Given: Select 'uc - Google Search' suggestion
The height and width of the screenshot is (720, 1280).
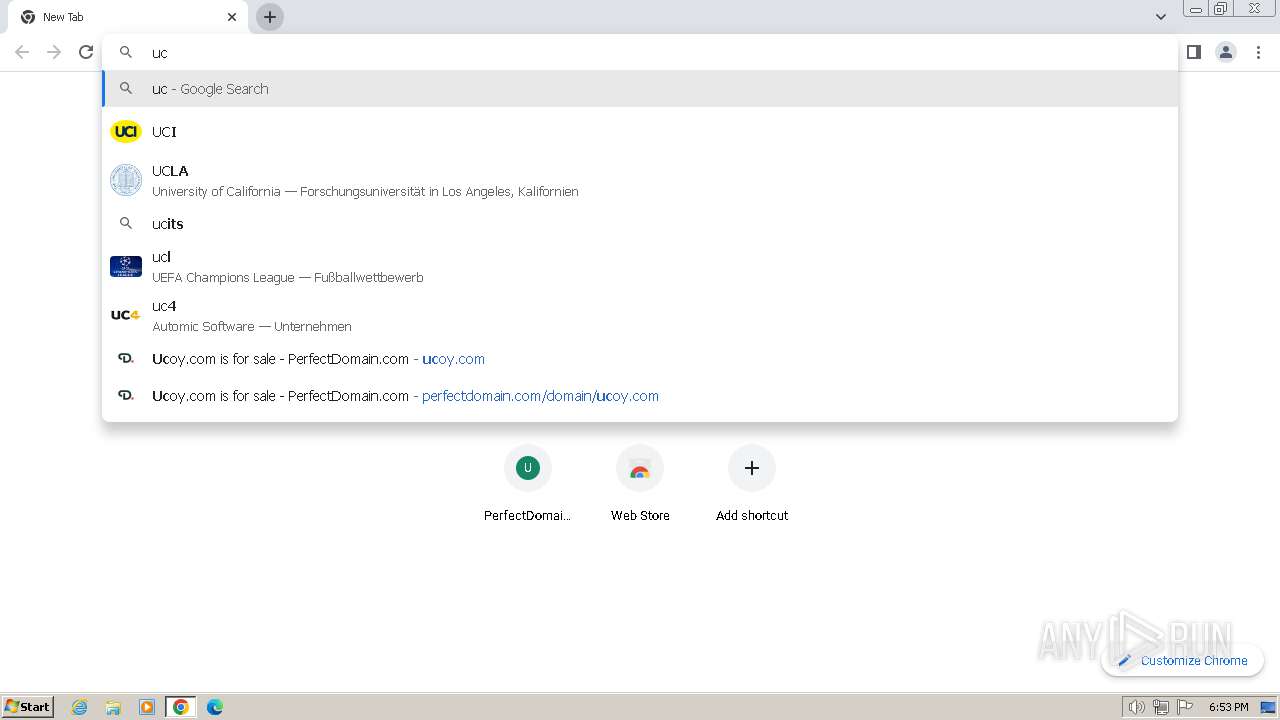Looking at the screenshot, I should pos(640,88).
